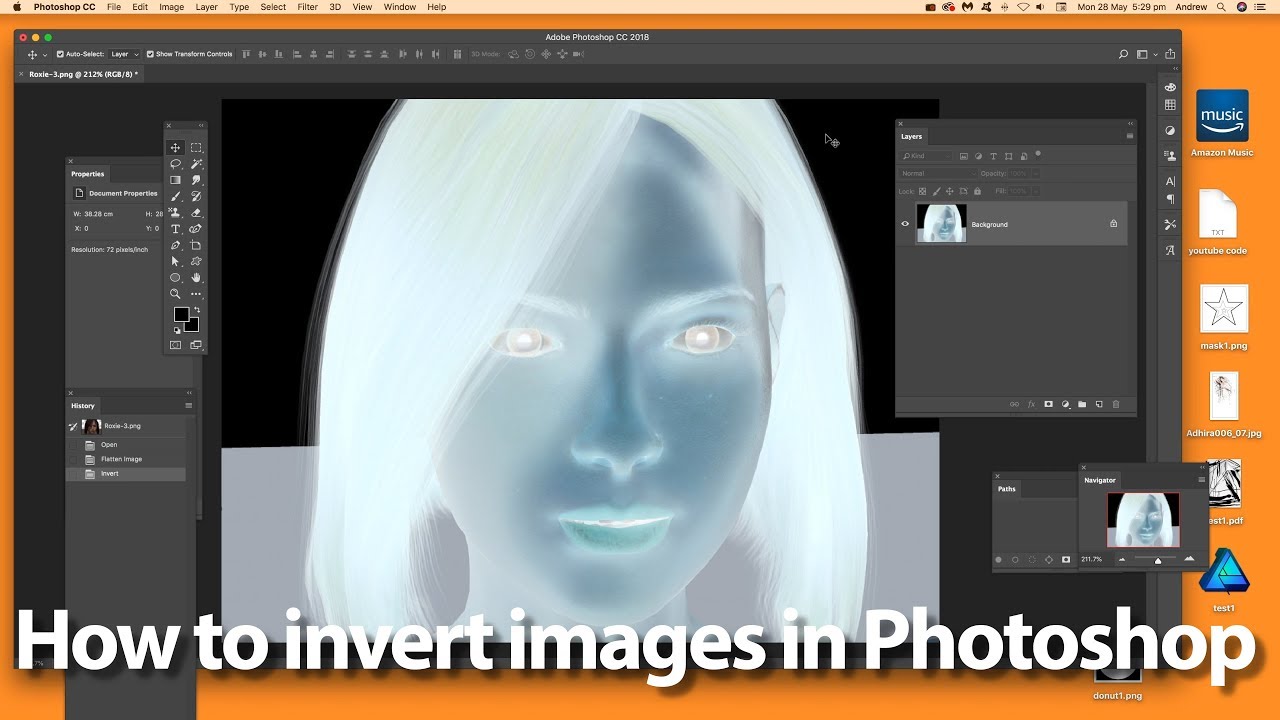Image resolution: width=1280 pixels, height=720 pixels.
Task: Change screen mode from toolbox
Action: click(x=196, y=345)
